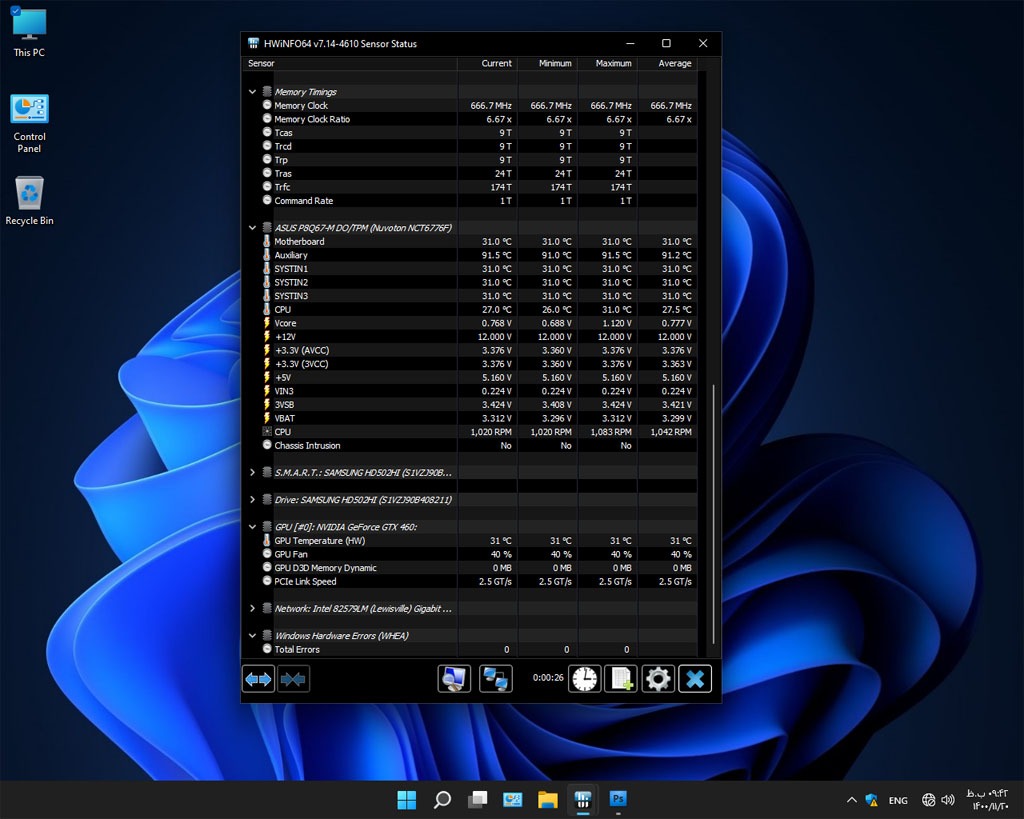Collapse the Memory Timings section

[252, 92]
